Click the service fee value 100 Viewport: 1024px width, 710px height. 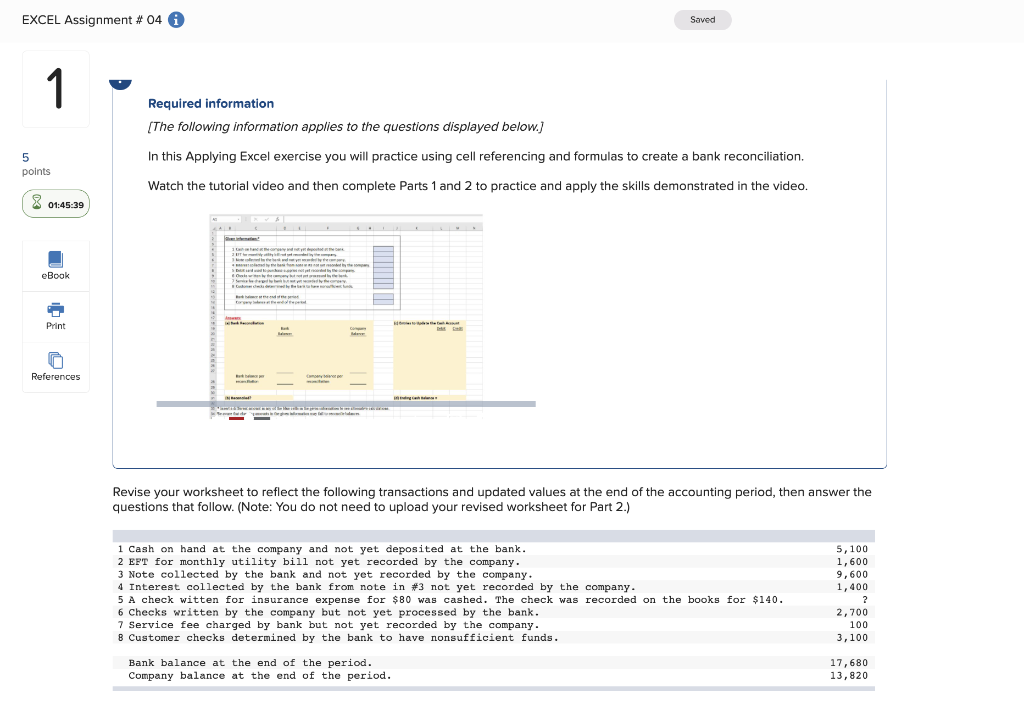[858, 625]
